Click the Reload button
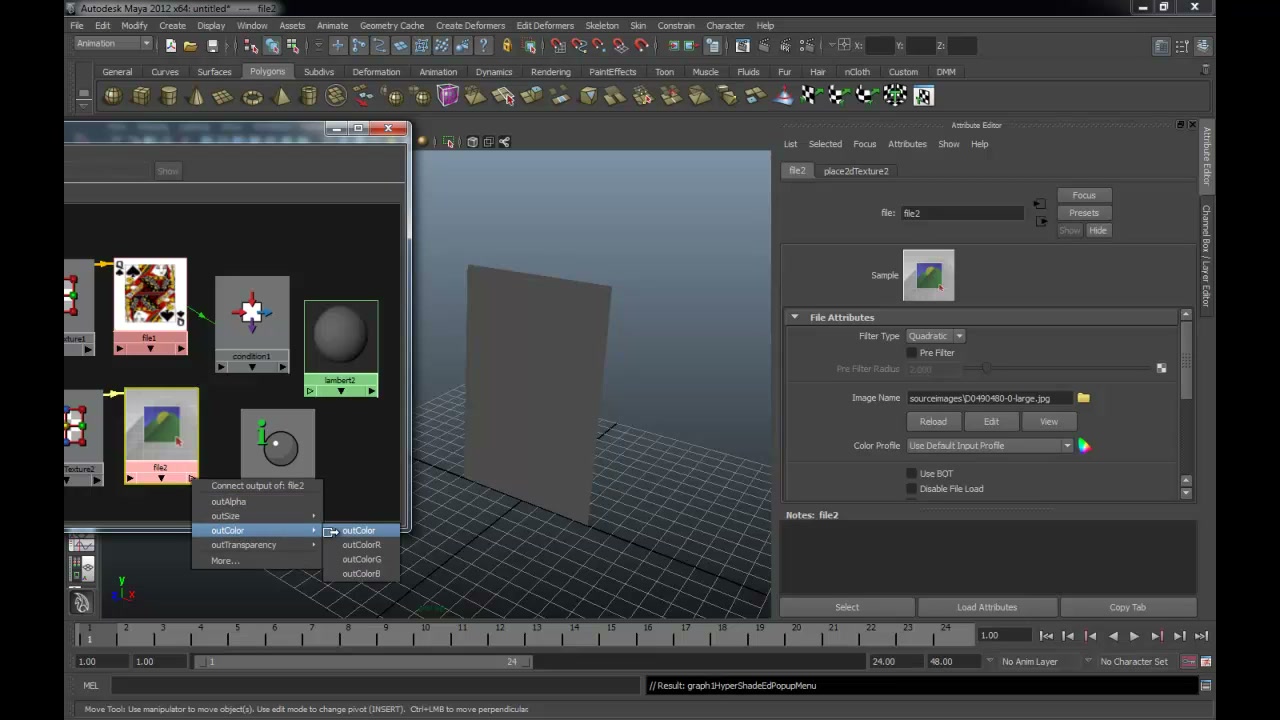The height and width of the screenshot is (720, 1280). point(933,422)
